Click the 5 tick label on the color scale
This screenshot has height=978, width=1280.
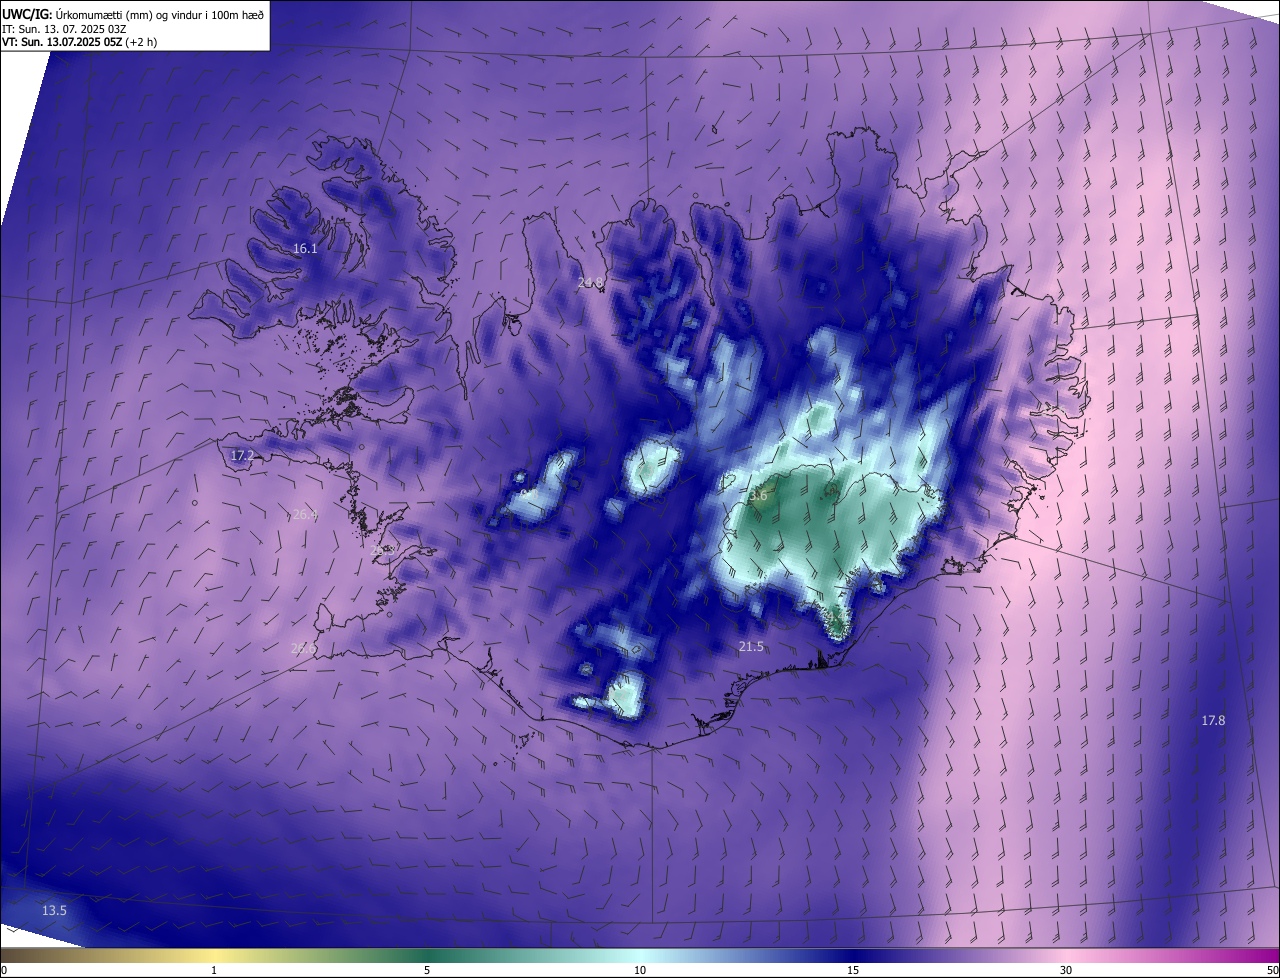pos(427,970)
